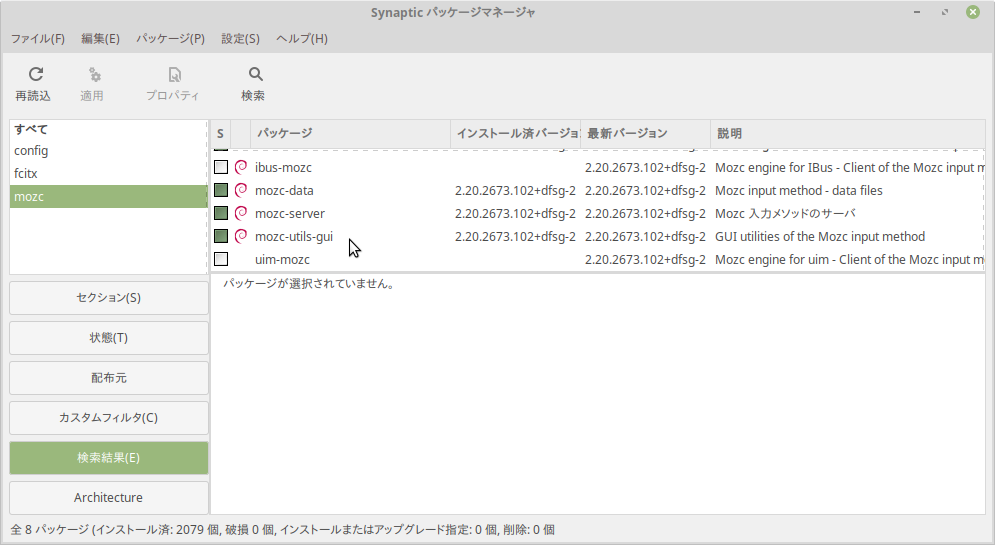Click the カスタムフィルタ(C) button

coord(109,417)
